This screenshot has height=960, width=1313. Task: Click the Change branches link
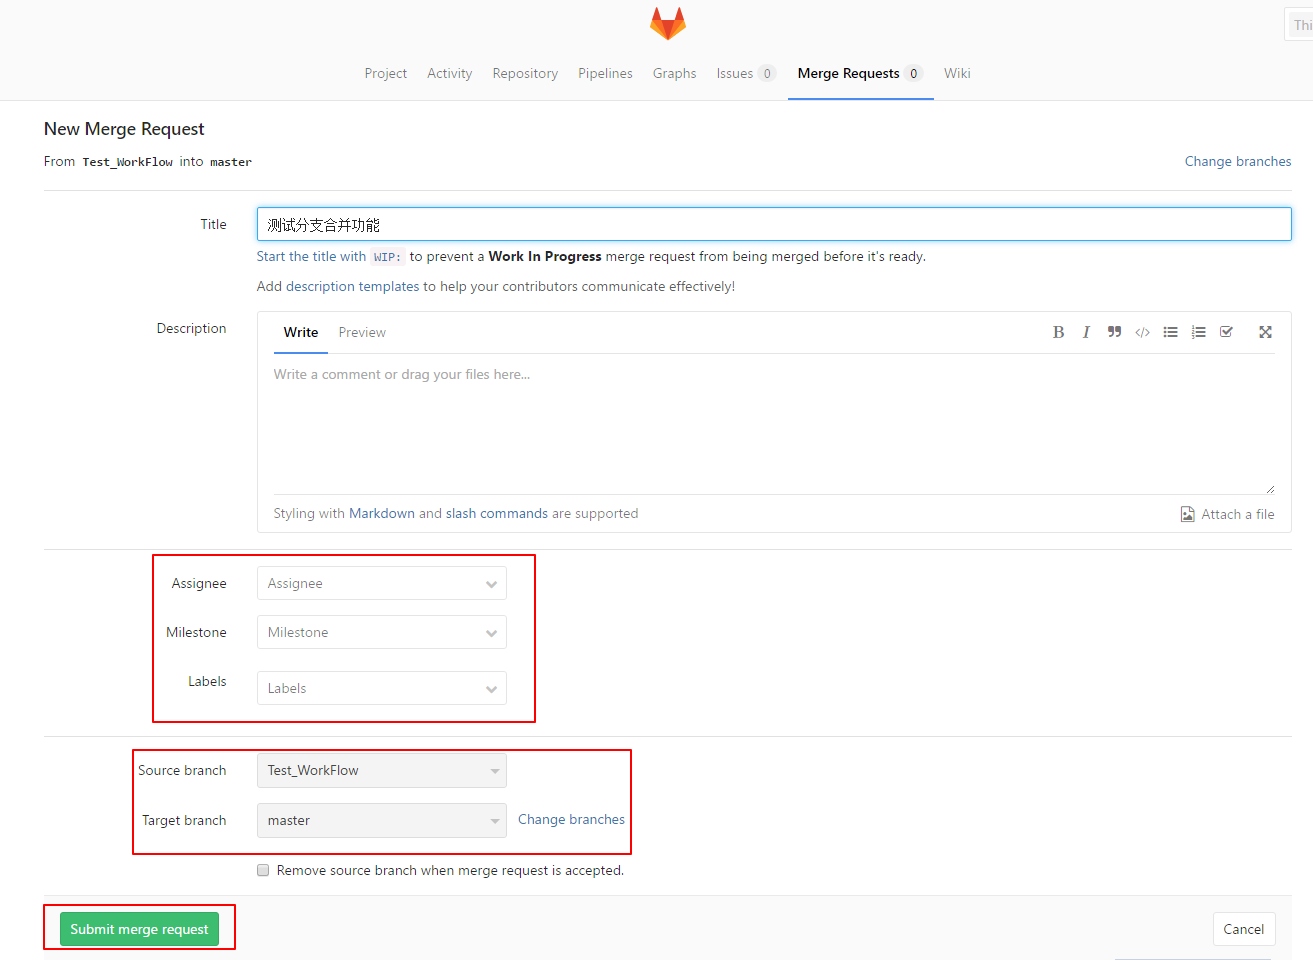[x=1238, y=161]
